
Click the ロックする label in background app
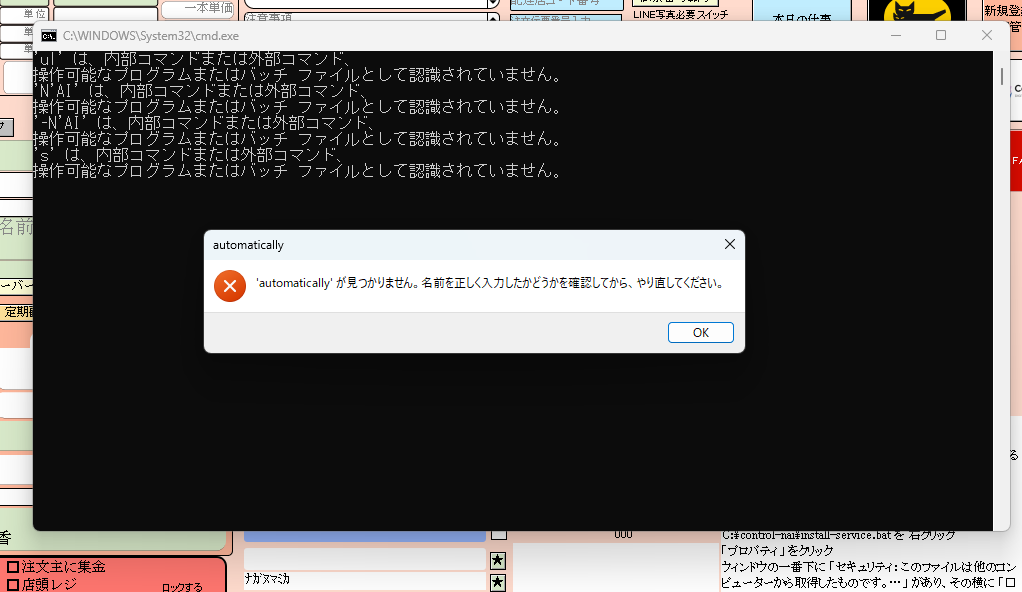[182, 587]
